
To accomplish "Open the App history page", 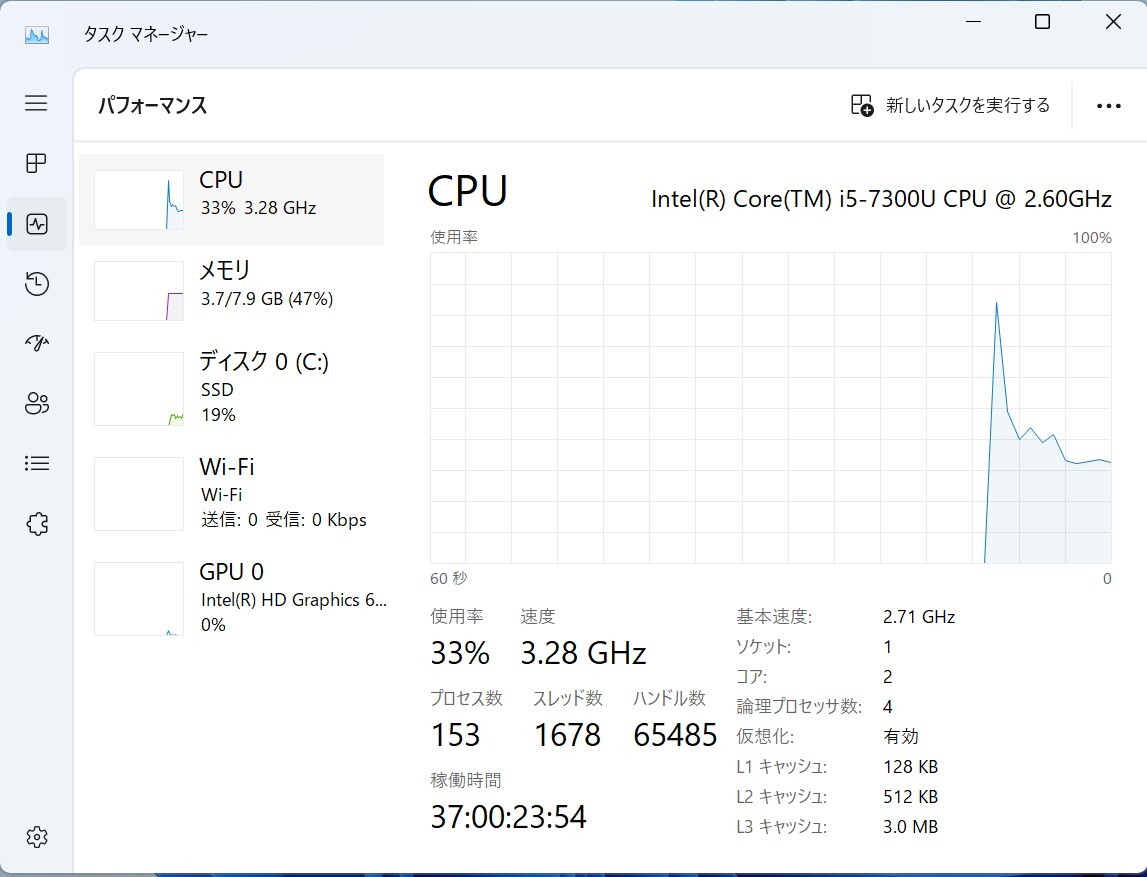I will (36, 284).
